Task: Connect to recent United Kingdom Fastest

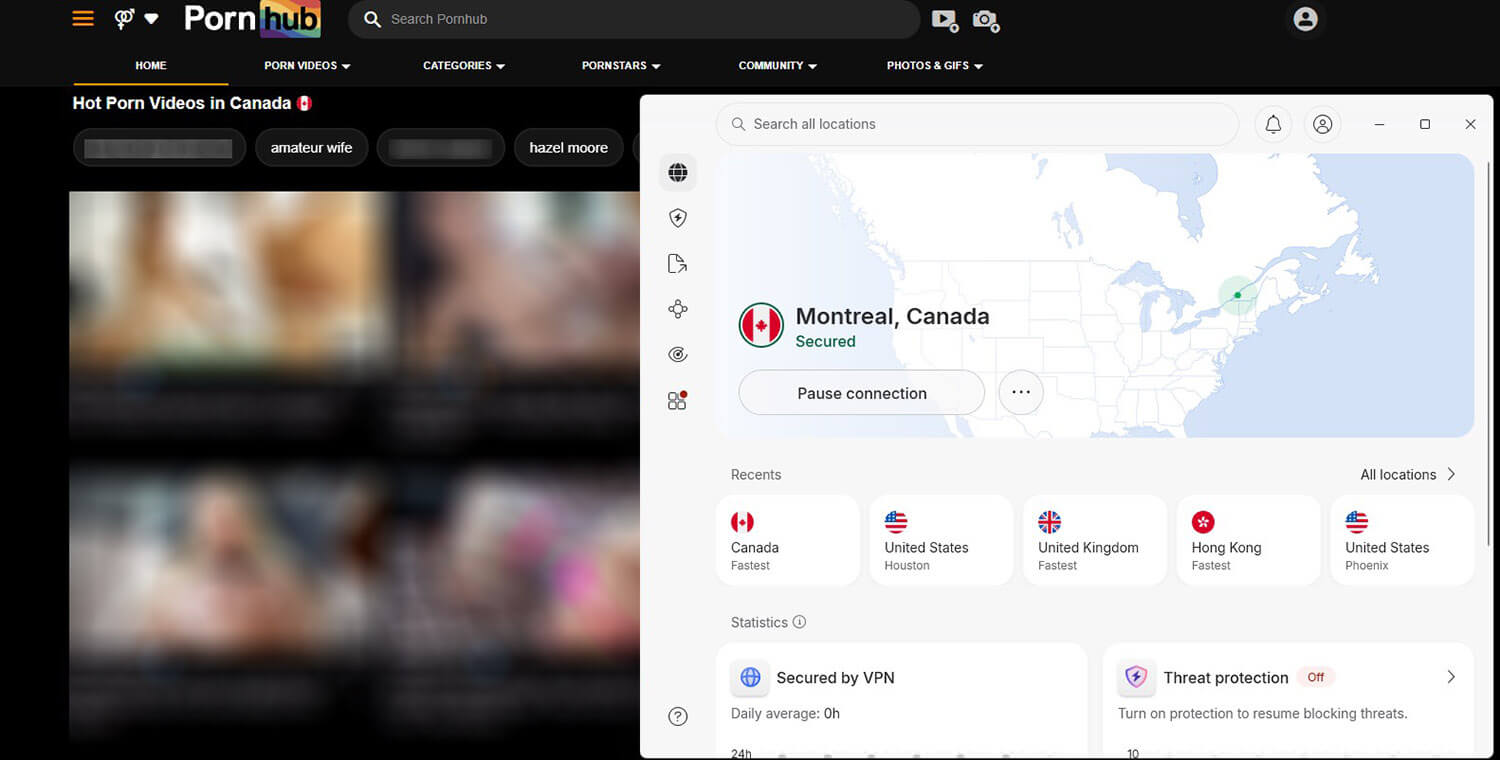Action: click(1095, 540)
